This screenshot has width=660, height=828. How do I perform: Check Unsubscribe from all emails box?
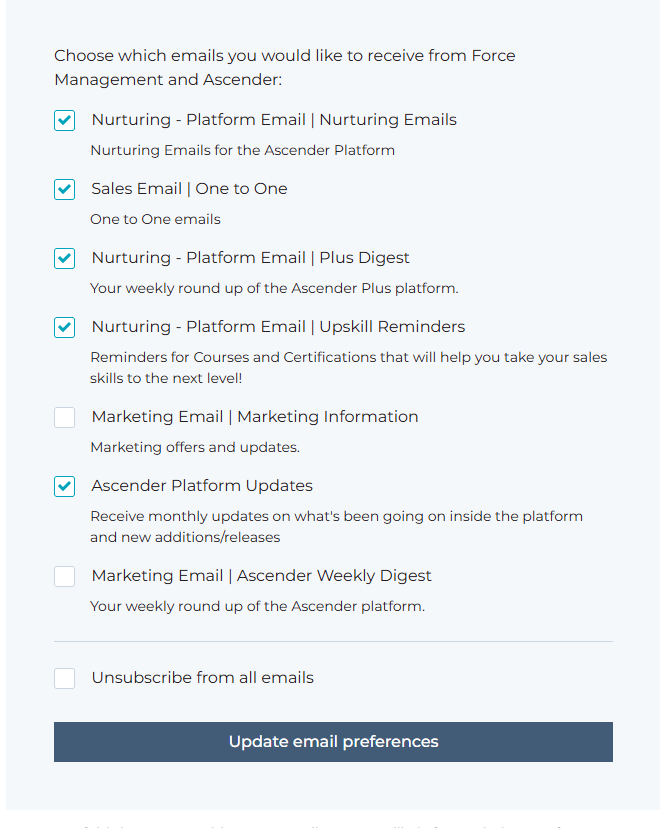[x=64, y=679]
